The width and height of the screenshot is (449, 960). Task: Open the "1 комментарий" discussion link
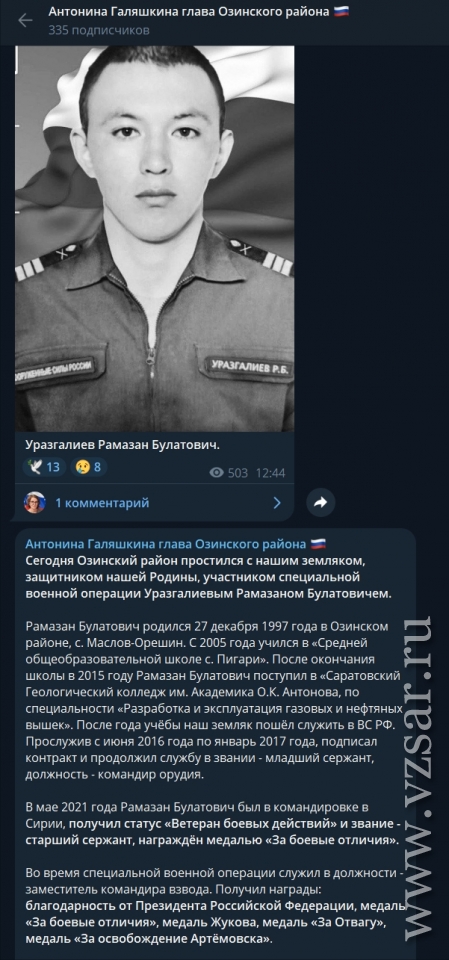point(102,503)
